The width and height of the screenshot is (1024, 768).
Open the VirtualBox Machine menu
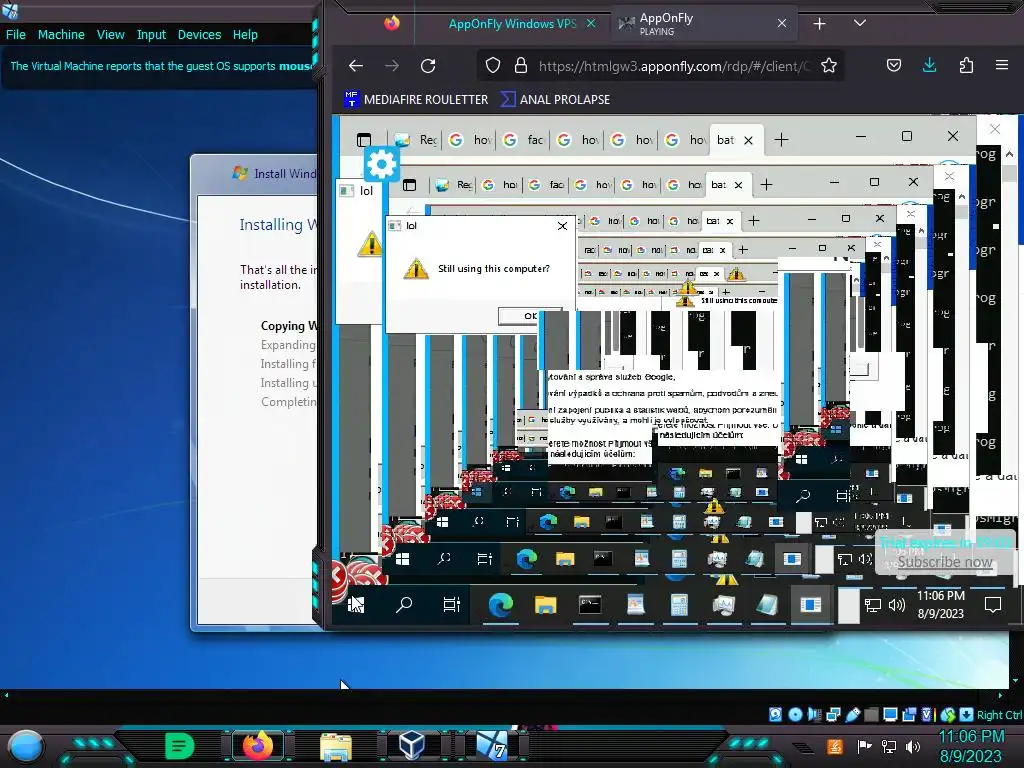point(61,35)
